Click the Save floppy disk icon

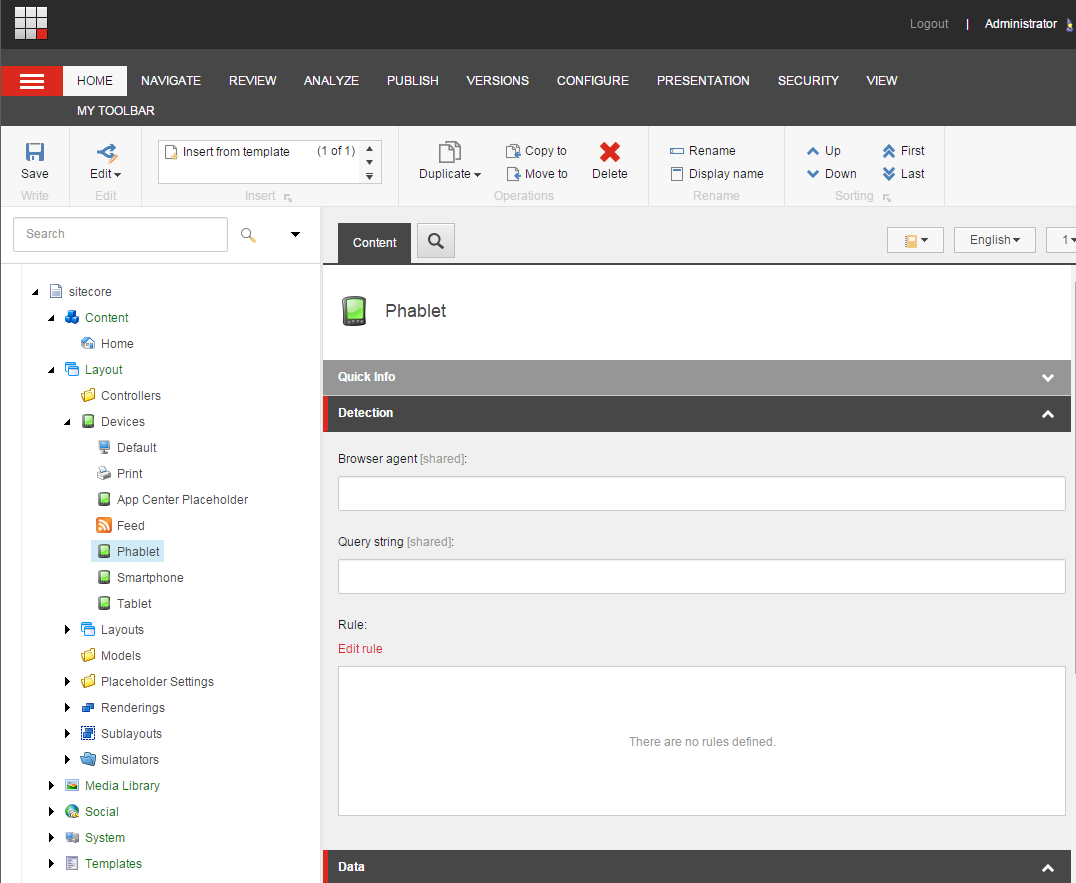34,152
